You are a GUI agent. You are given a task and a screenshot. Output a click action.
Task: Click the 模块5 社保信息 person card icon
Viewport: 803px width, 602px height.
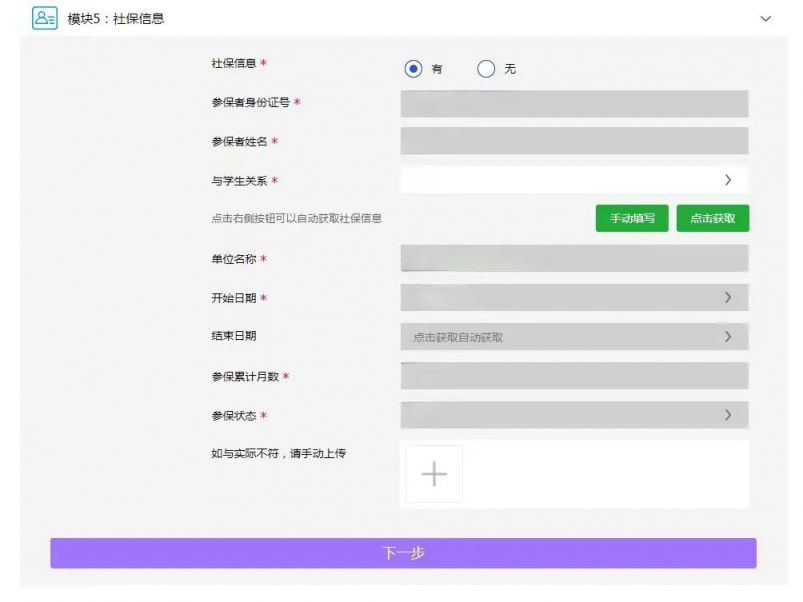[x=45, y=18]
